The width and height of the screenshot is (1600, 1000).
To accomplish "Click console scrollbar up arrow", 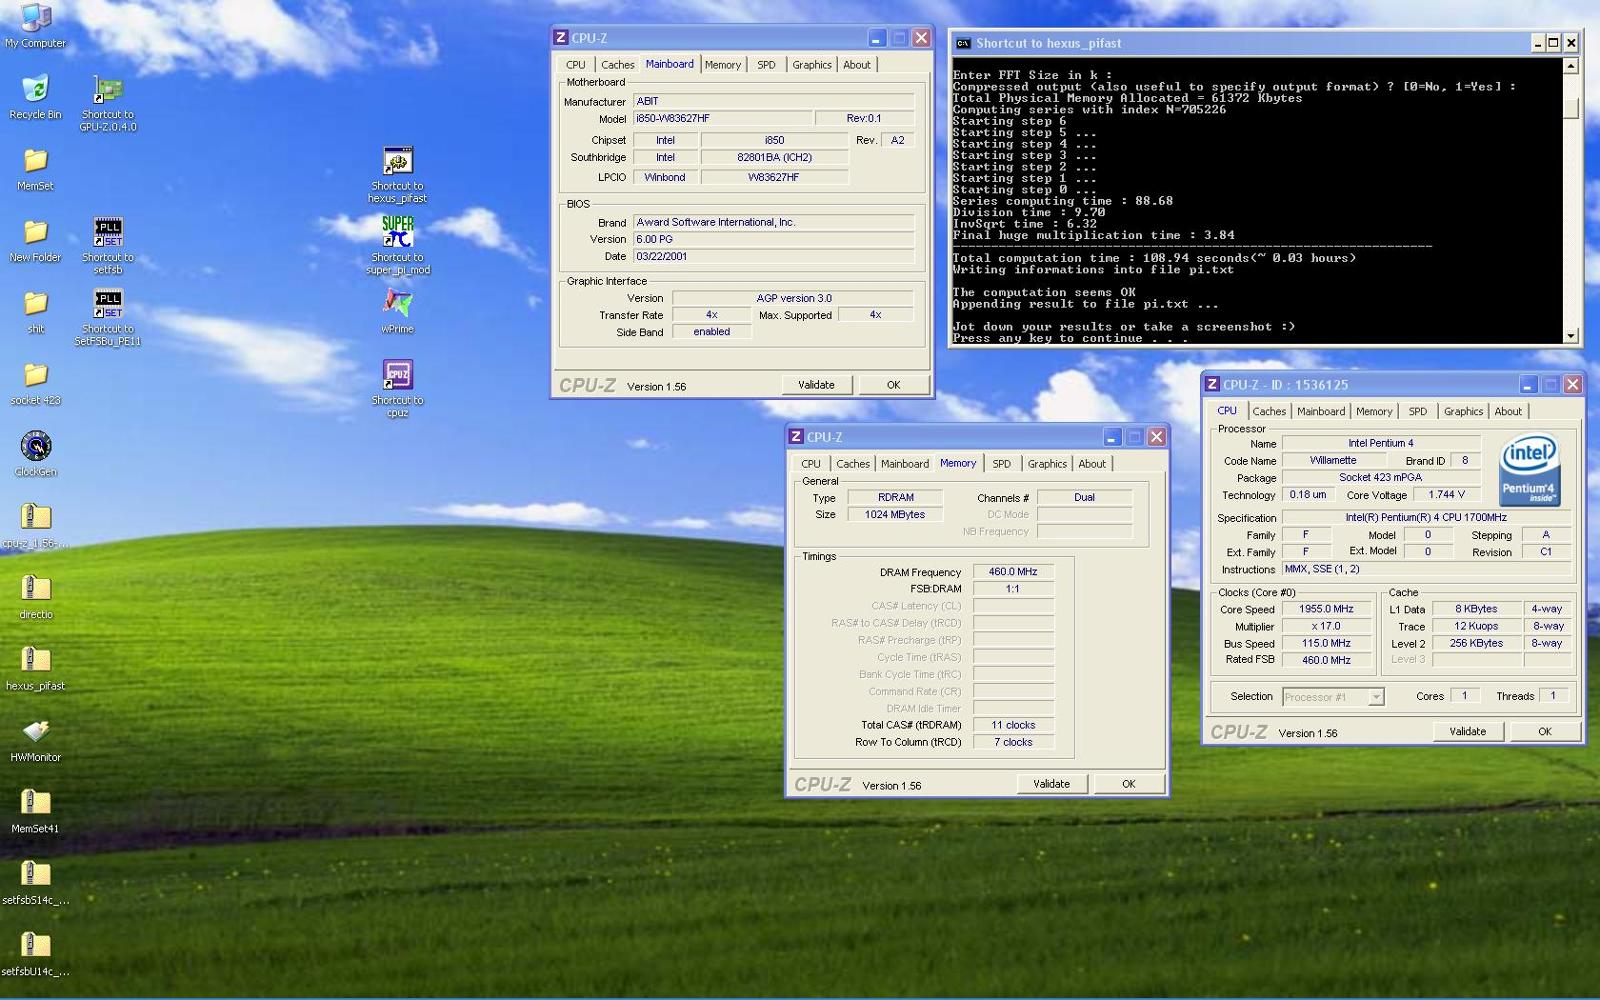I will 1571,66.
